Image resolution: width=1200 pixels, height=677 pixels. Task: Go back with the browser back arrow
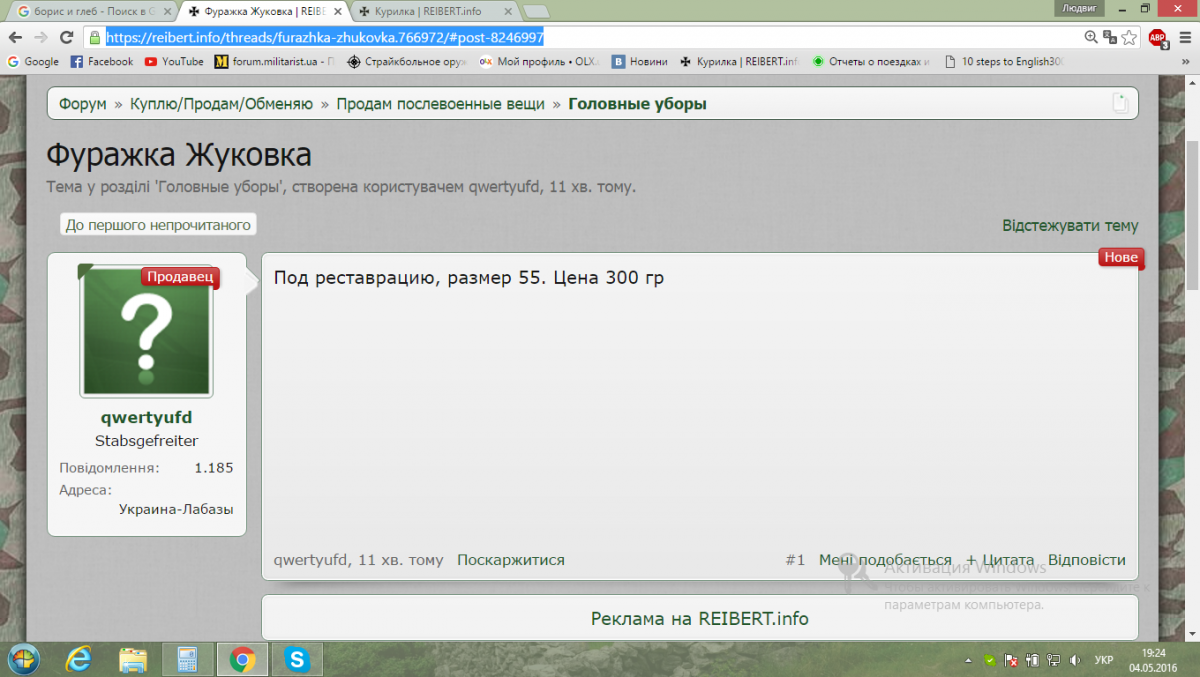(14, 37)
